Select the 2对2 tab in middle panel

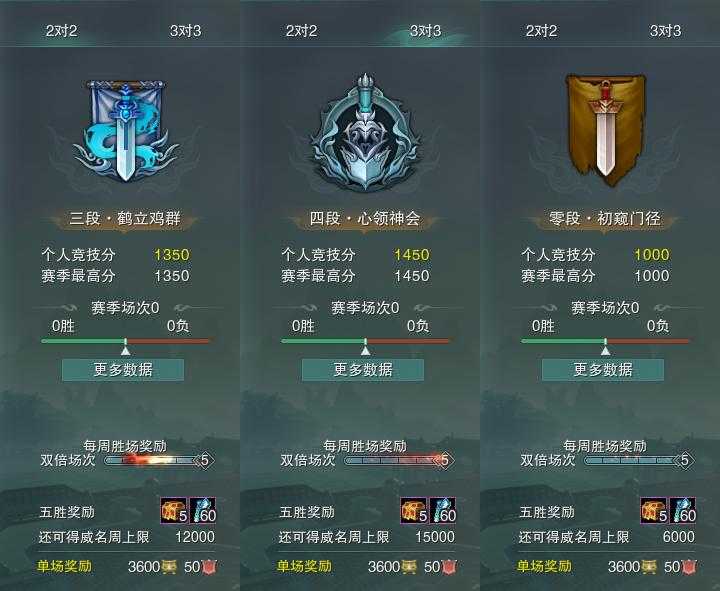pyautogui.click(x=301, y=31)
